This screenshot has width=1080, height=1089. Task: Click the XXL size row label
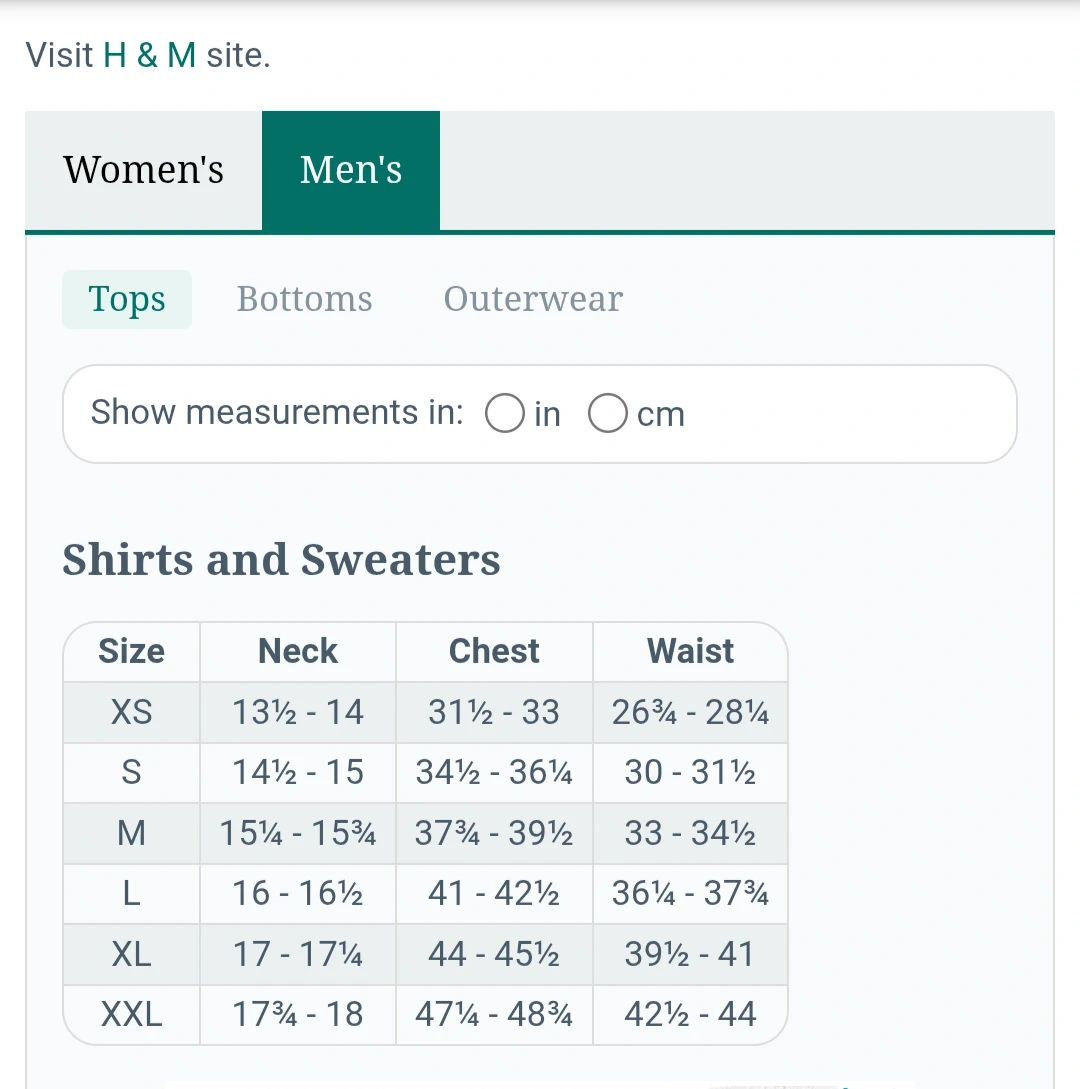[x=131, y=1015]
